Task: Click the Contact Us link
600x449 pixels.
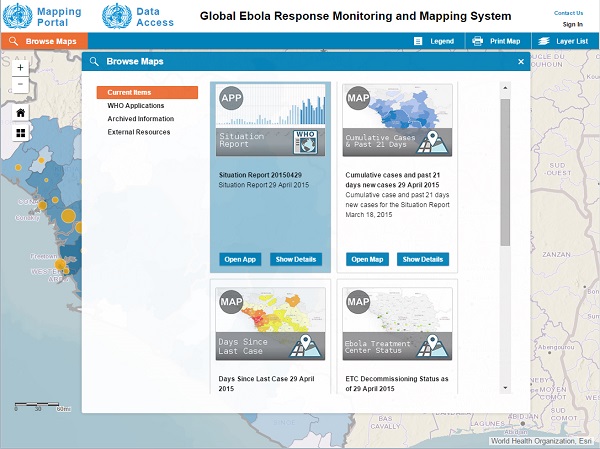Action: [568, 13]
